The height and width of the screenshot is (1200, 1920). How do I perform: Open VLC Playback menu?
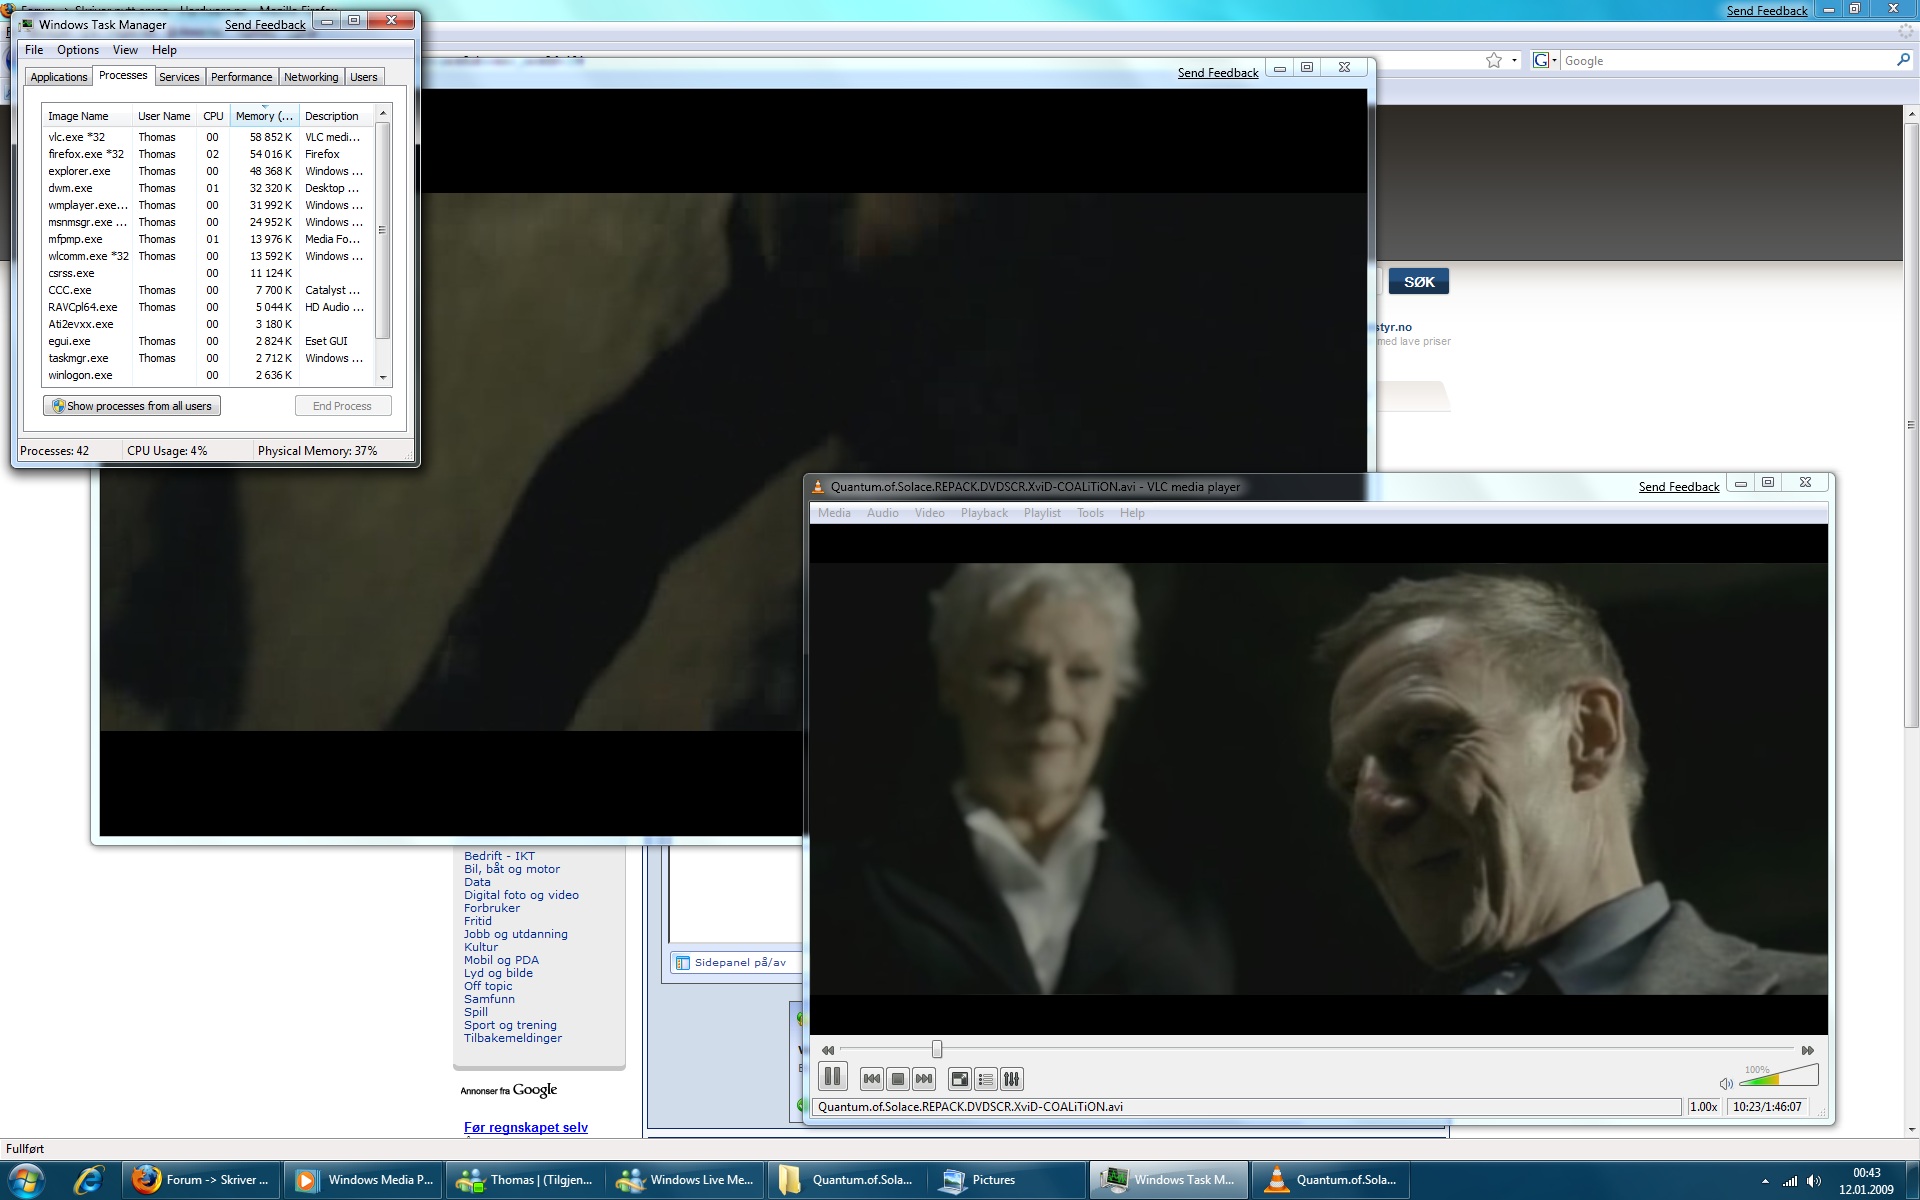coord(984,513)
